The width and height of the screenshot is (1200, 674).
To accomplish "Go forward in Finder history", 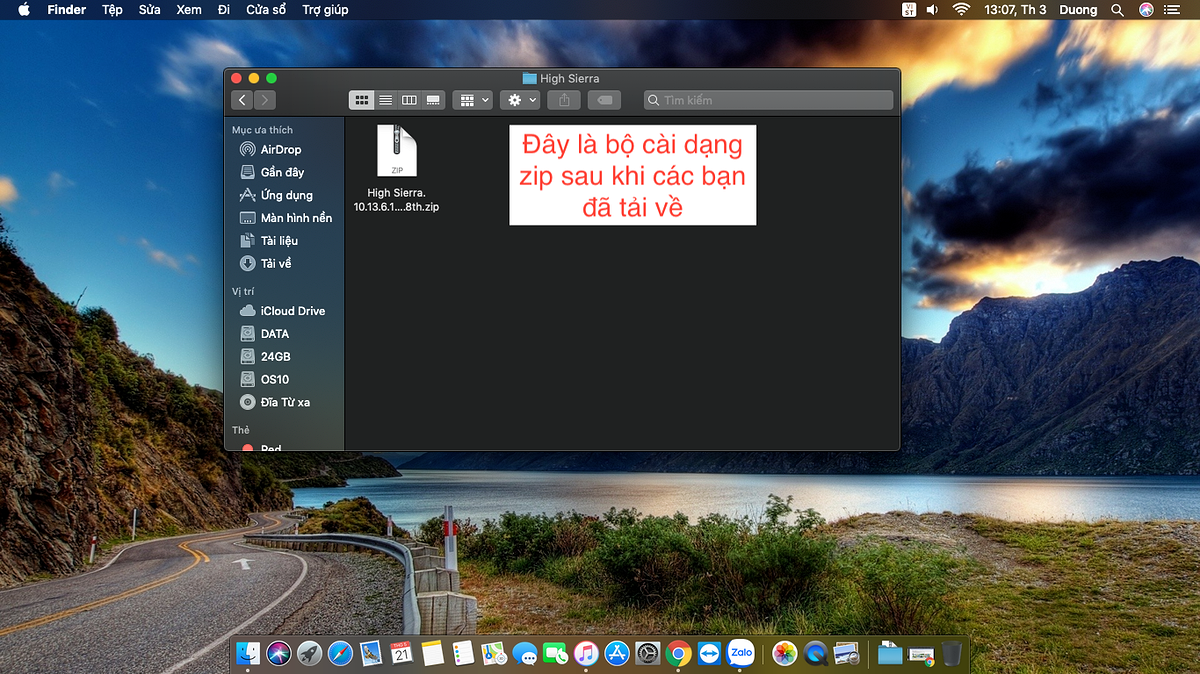I will (265, 100).
